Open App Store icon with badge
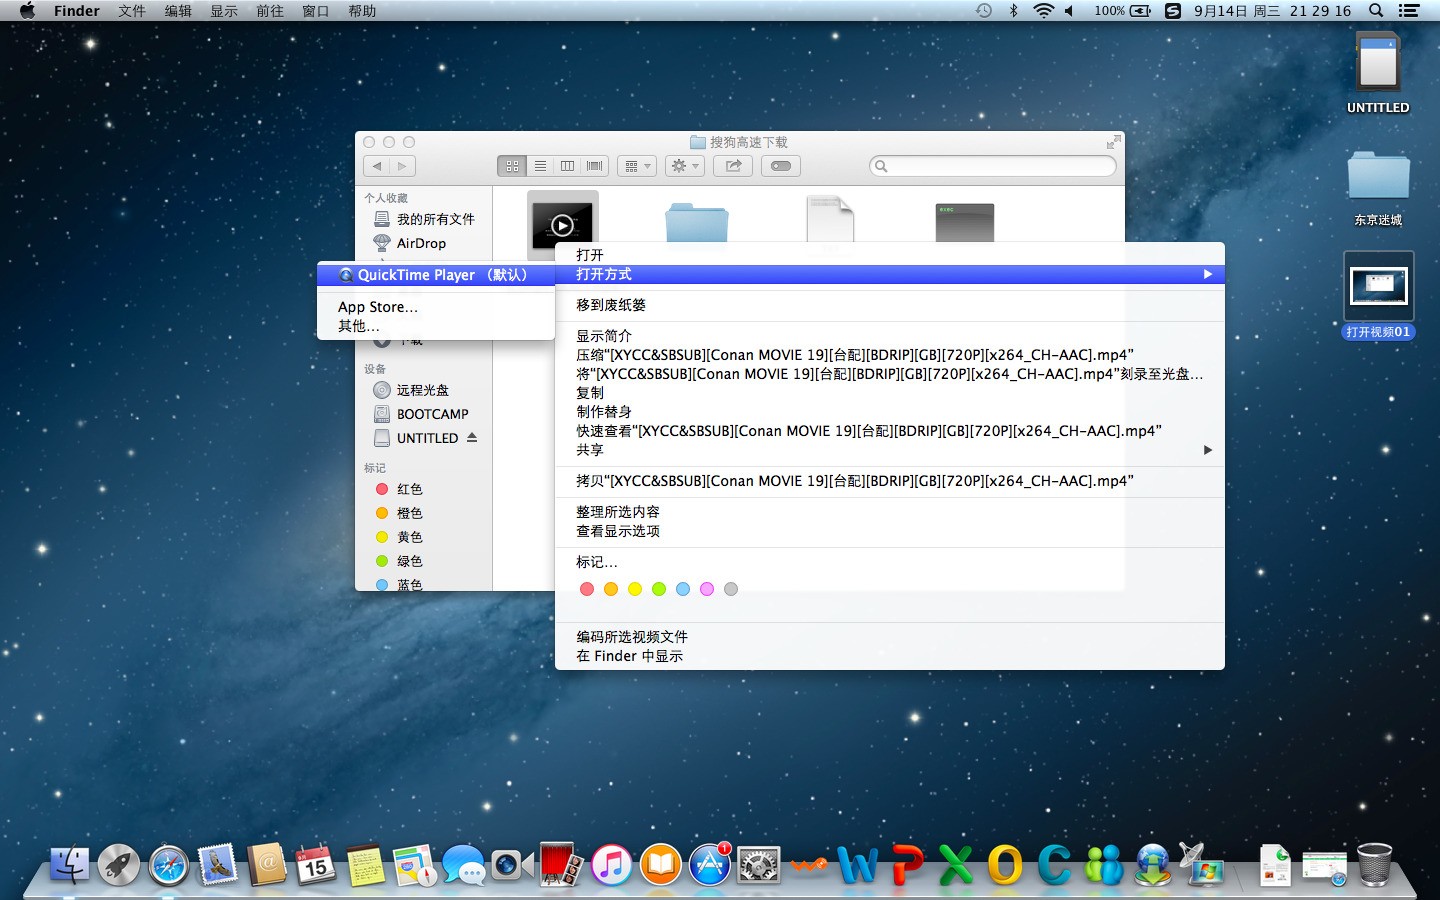Image resolution: width=1440 pixels, height=900 pixels. [710, 865]
